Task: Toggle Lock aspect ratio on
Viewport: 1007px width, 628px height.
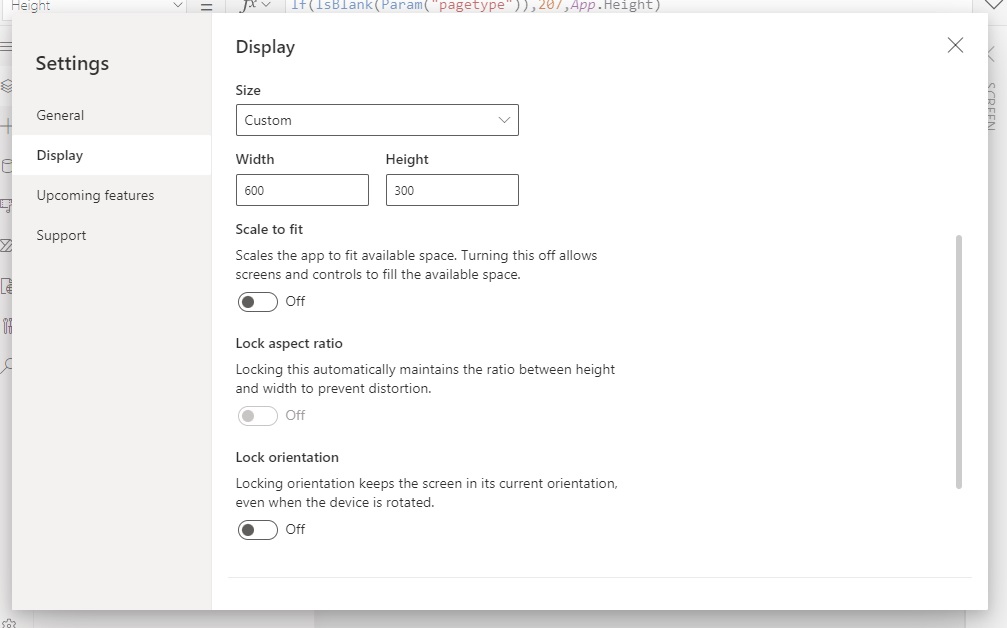Action: (x=257, y=415)
